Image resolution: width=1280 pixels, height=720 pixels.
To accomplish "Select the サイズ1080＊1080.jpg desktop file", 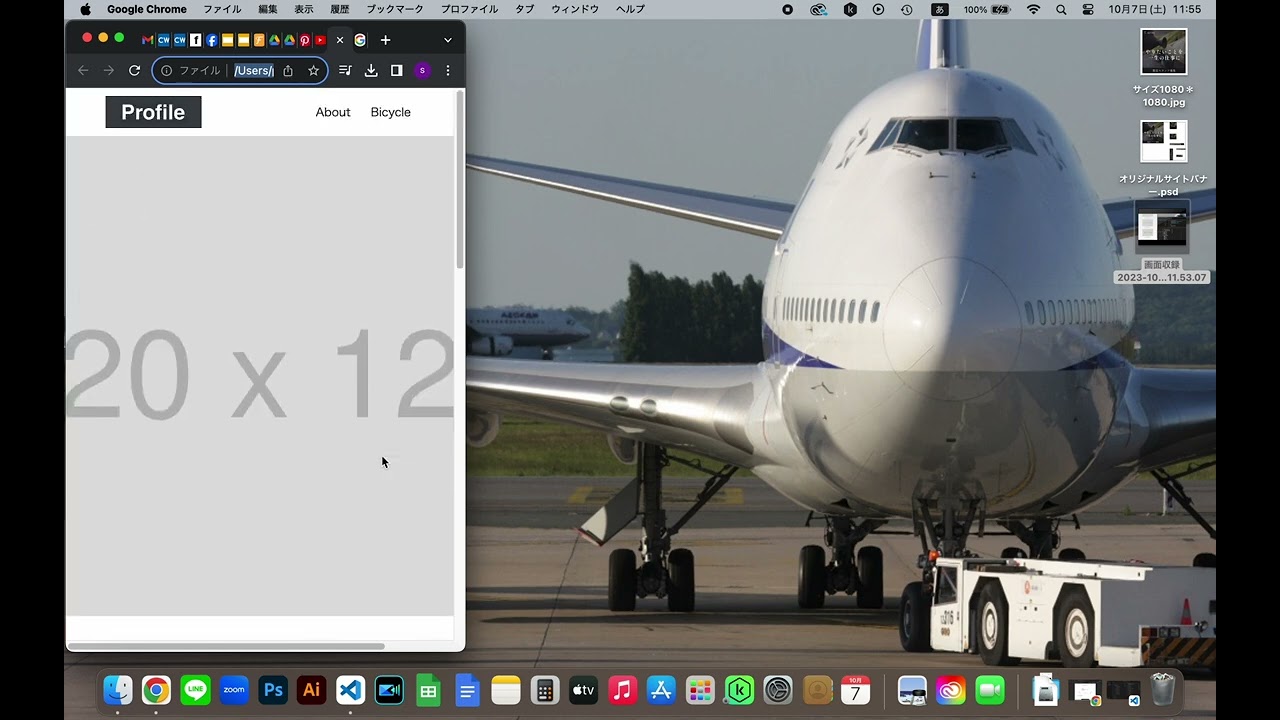I will click(x=1163, y=52).
